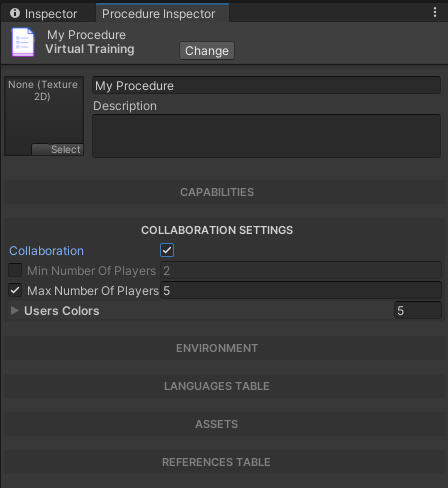Click into the Description text area
The image size is (448, 488).
(x=266, y=136)
